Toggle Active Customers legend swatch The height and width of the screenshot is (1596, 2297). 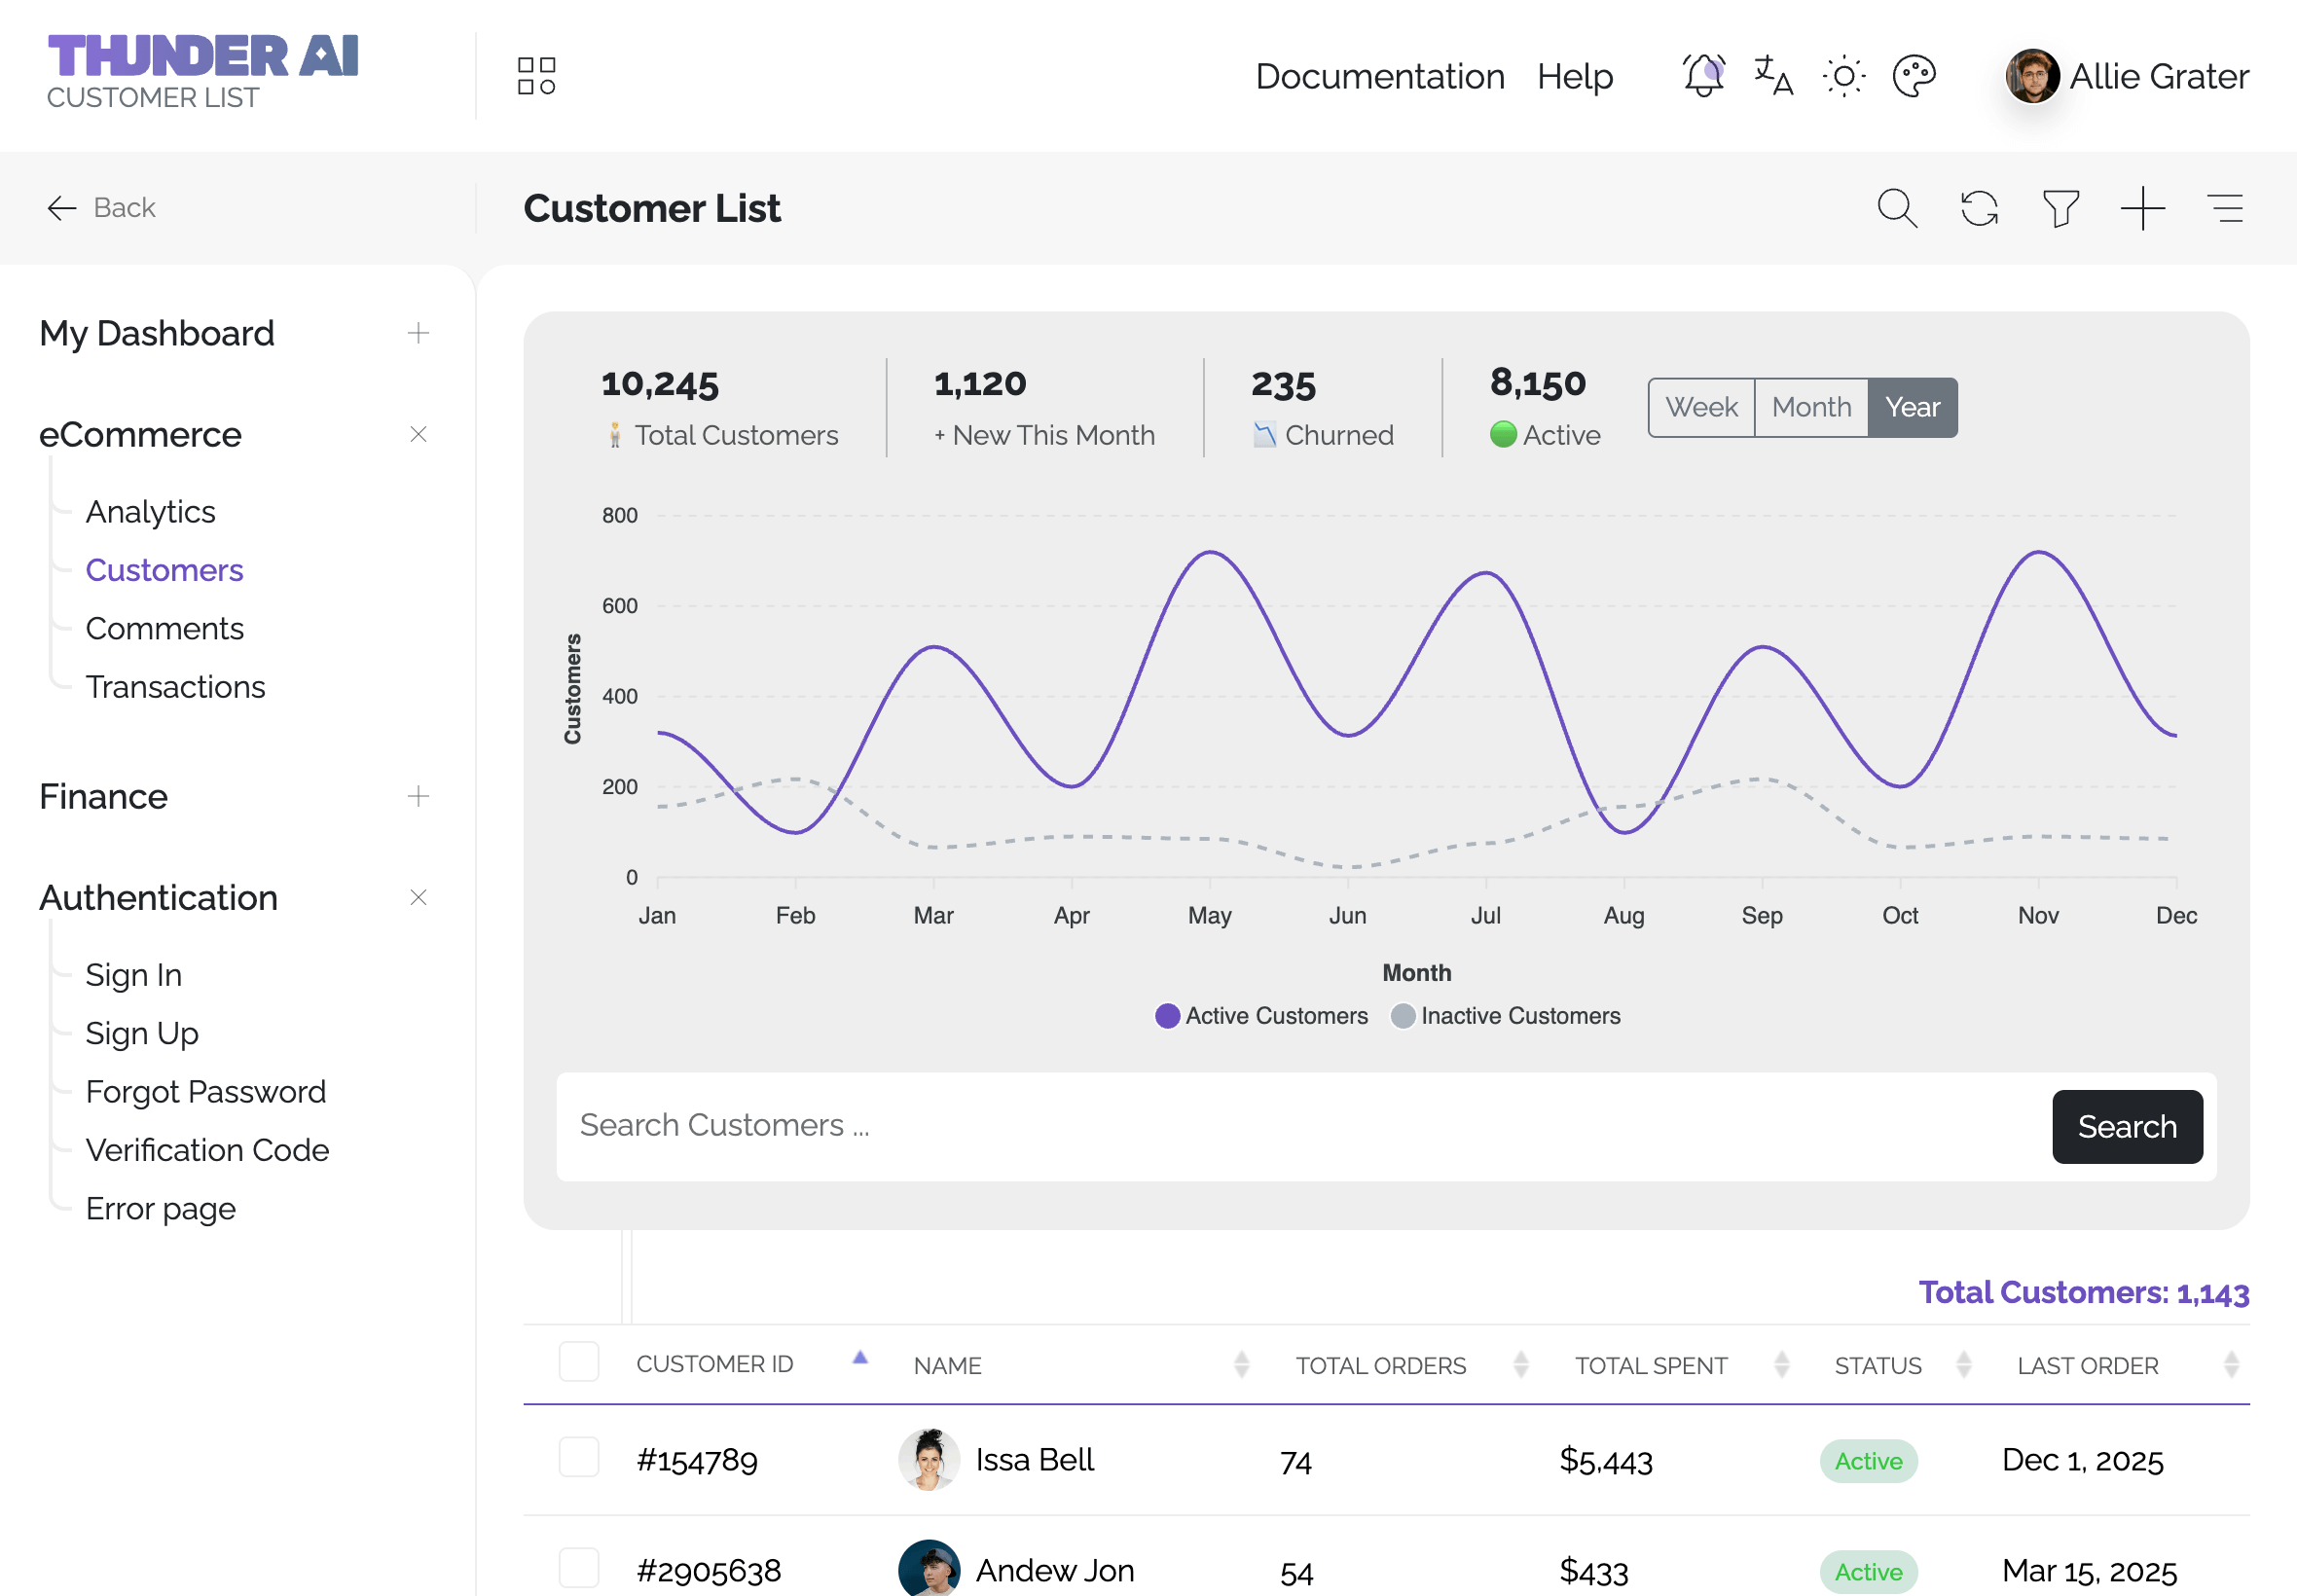[x=1167, y=1016]
